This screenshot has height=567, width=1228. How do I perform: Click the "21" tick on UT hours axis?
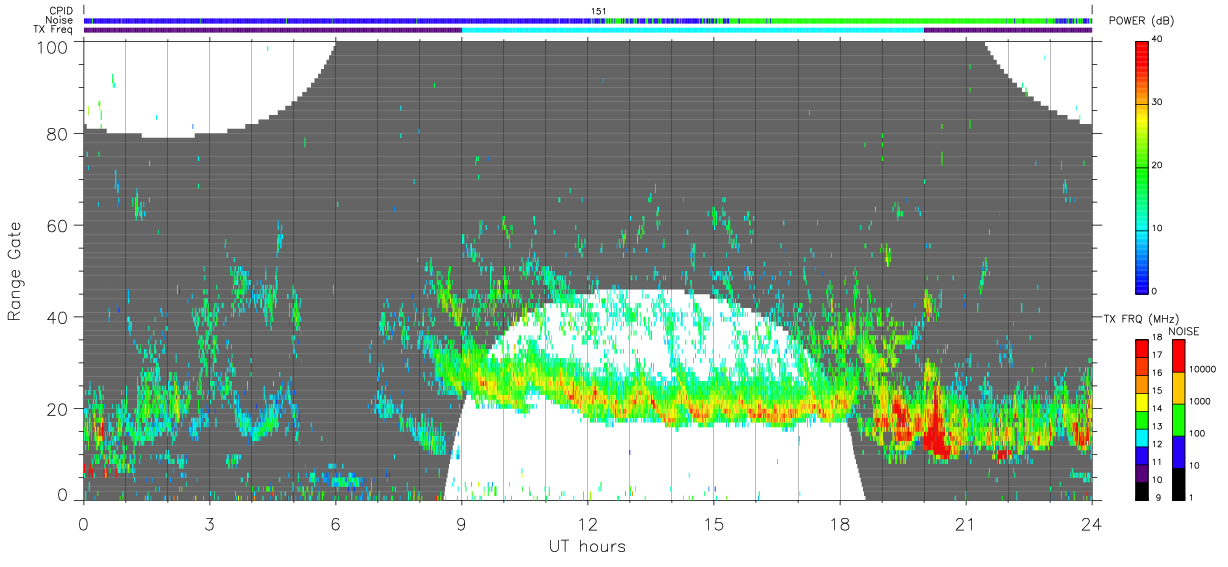[x=965, y=523]
